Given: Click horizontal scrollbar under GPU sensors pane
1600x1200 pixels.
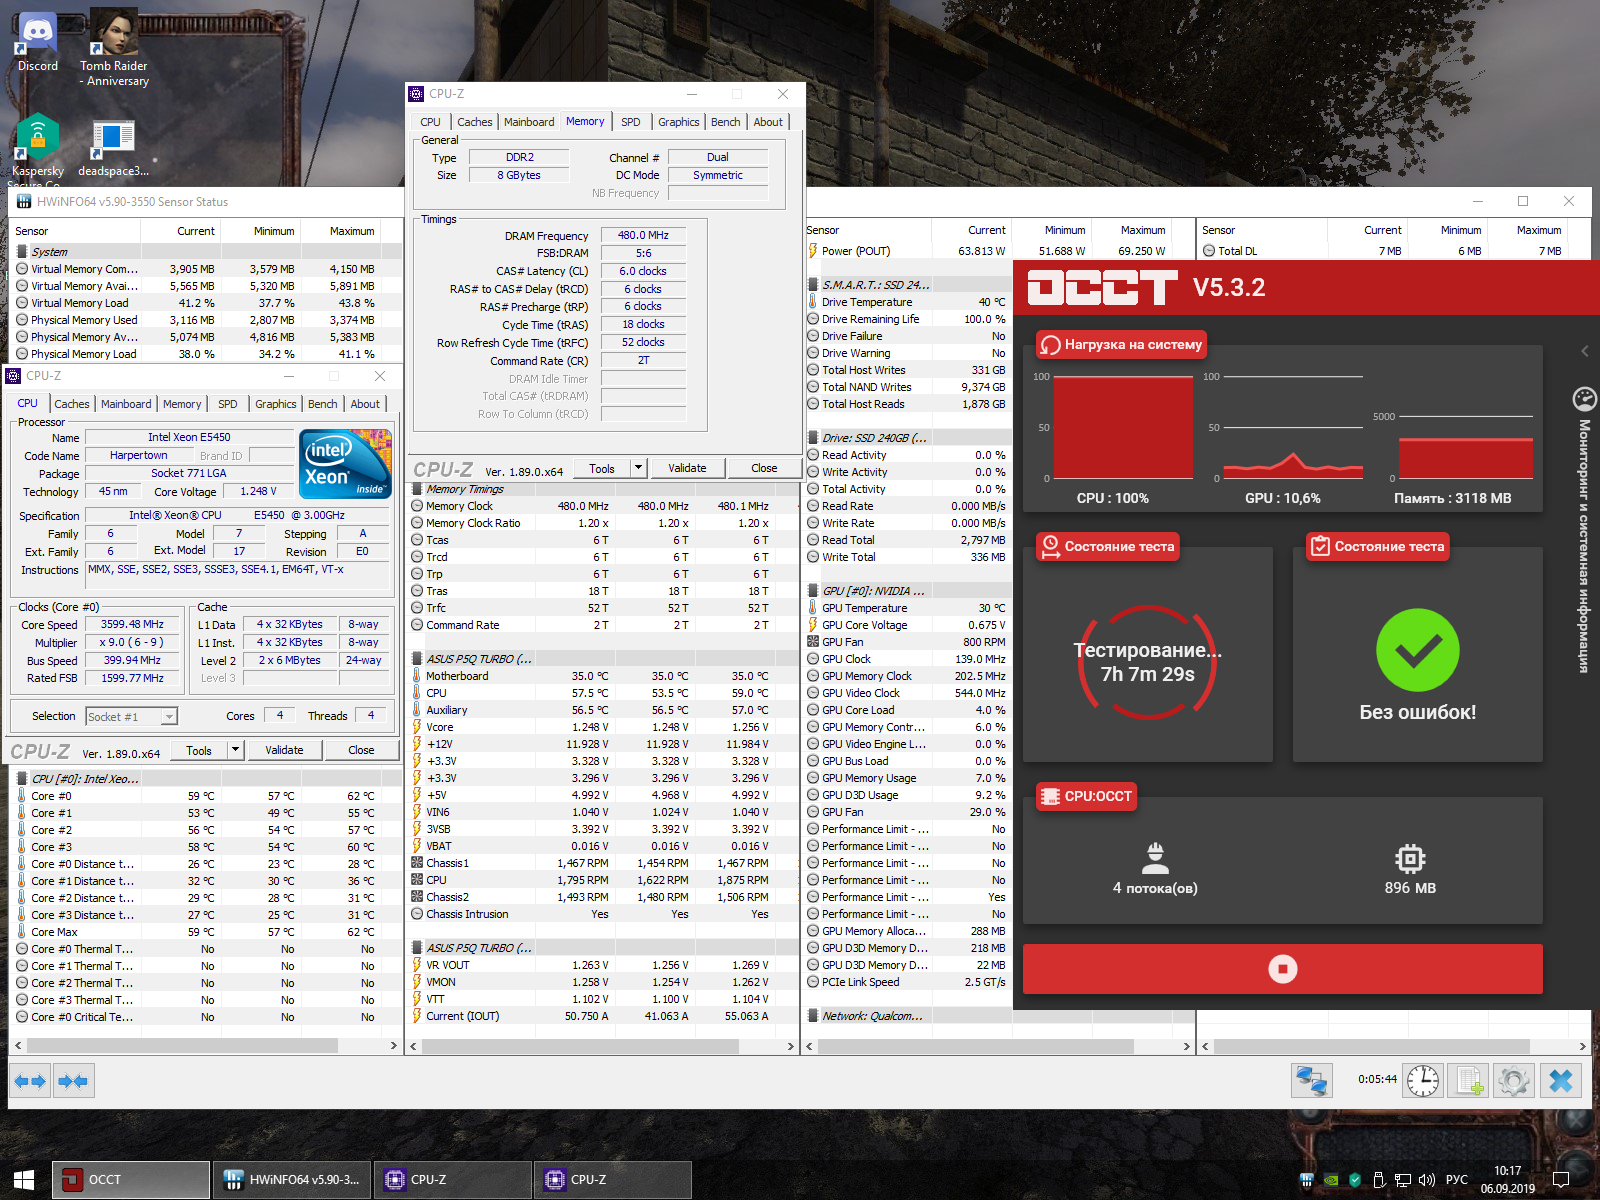Looking at the screenshot, I should 998,1046.
